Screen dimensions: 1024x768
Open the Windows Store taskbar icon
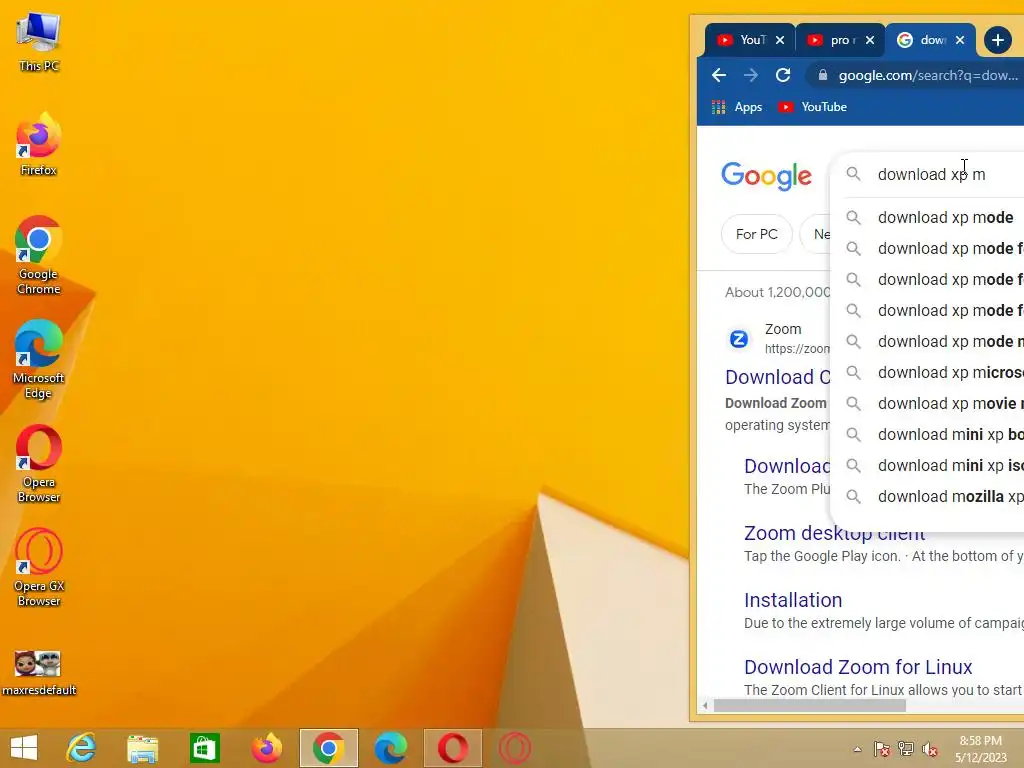204,748
